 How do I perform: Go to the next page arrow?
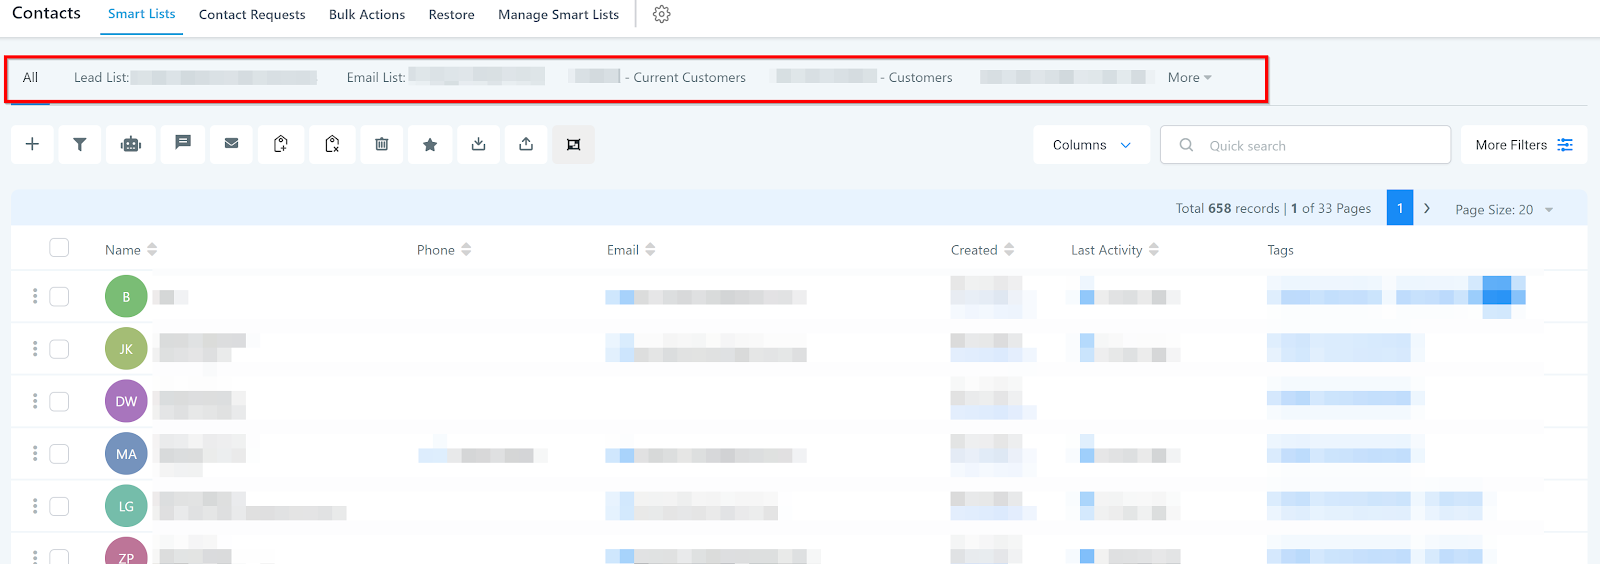pyautogui.click(x=1427, y=208)
